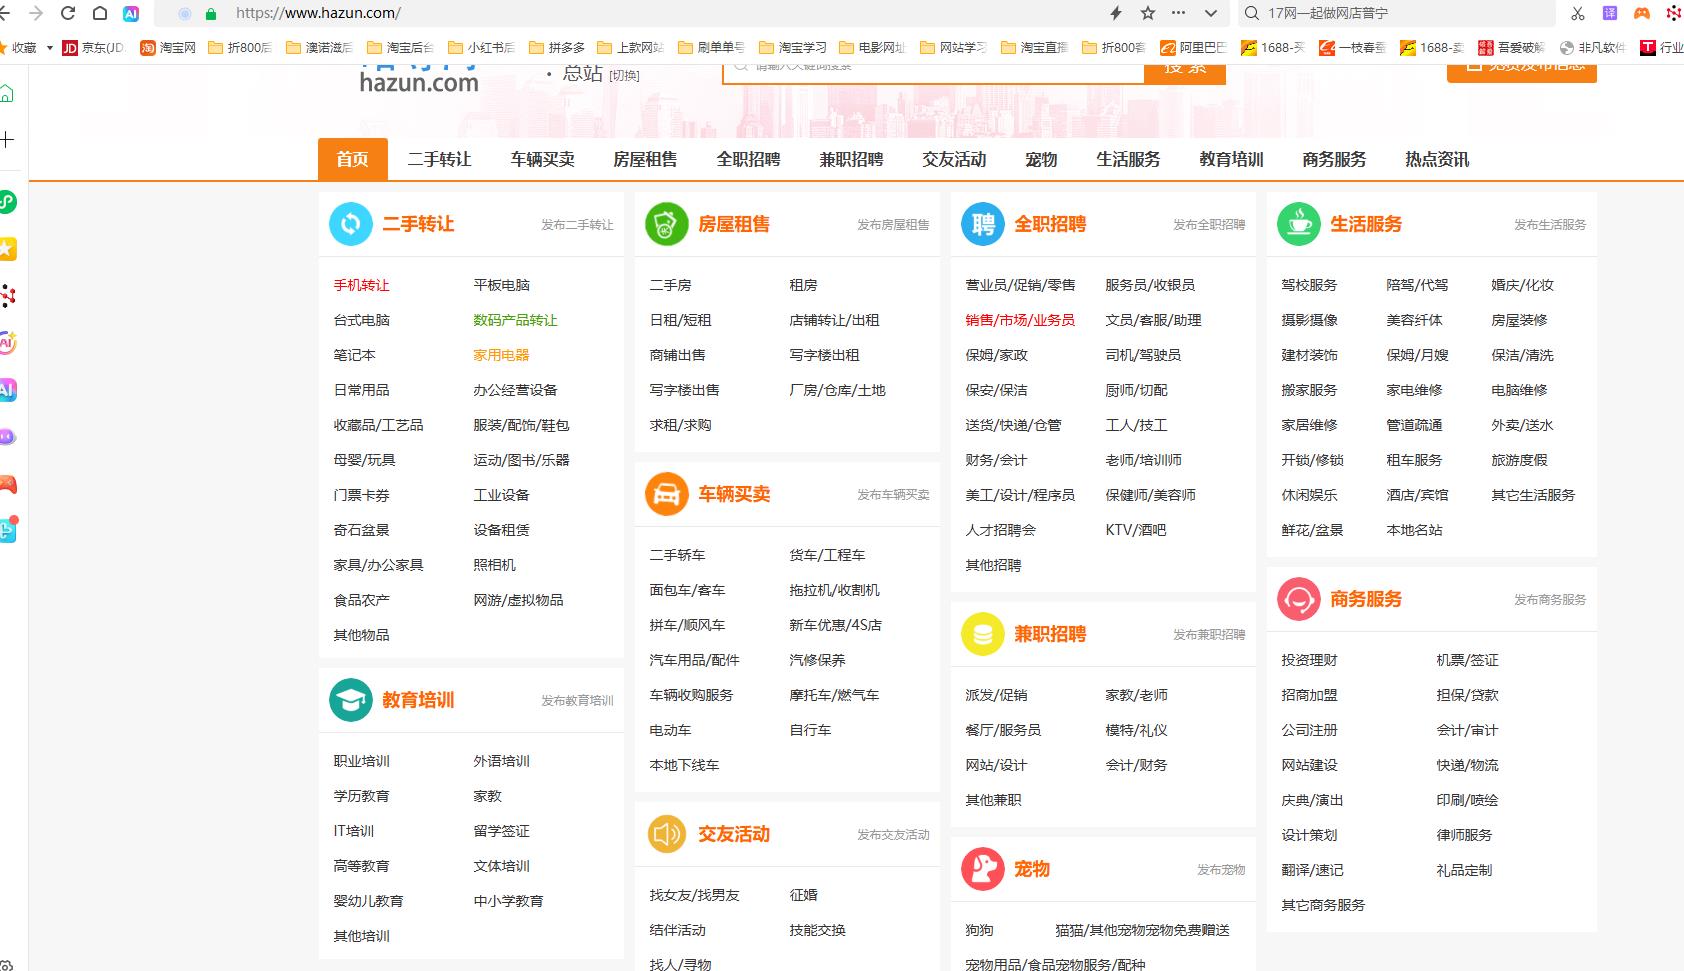Click the green 房屋租售 category icon
This screenshot has height=971, width=1684.
(x=666, y=224)
